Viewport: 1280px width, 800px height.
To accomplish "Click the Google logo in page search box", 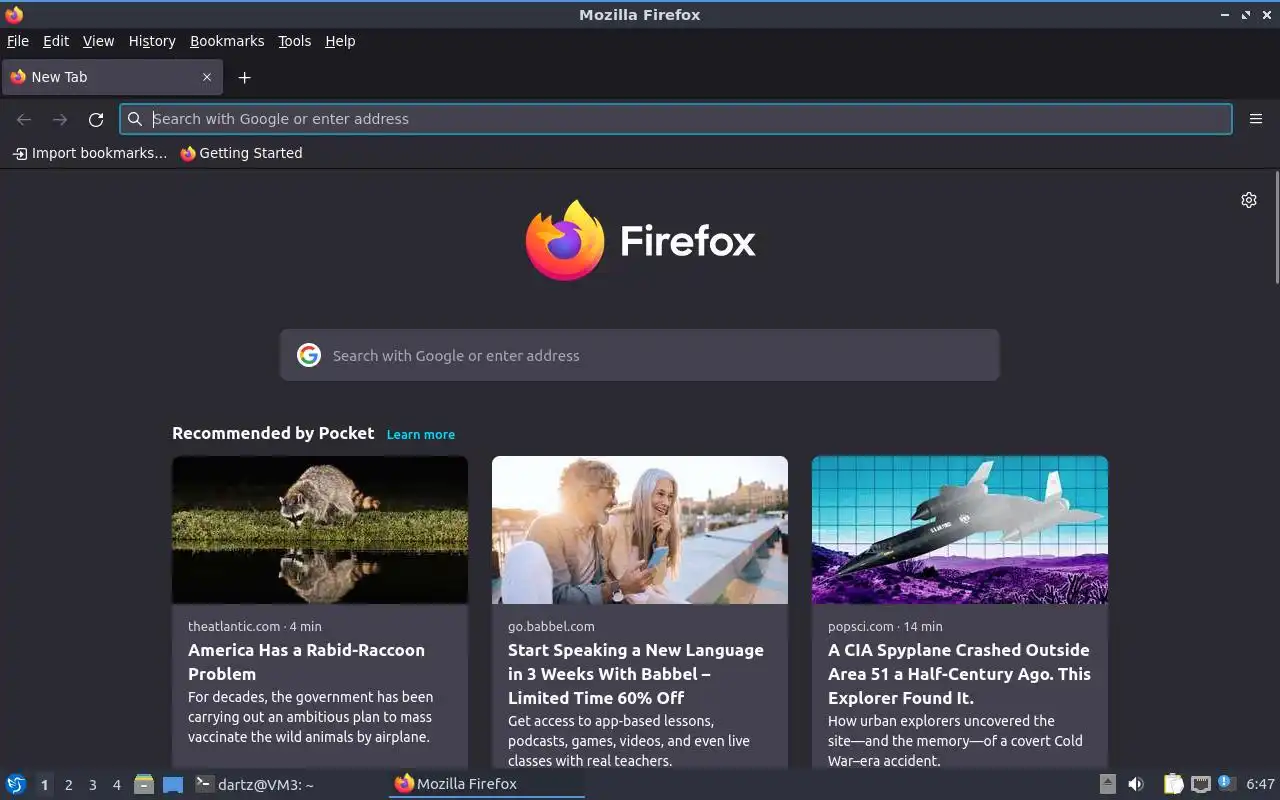I will pyautogui.click(x=309, y=355).
